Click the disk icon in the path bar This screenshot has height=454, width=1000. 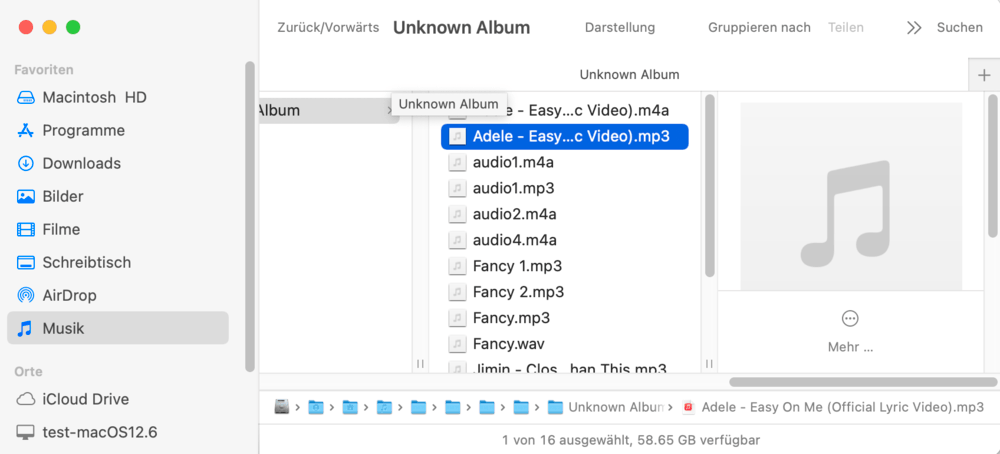282,407
